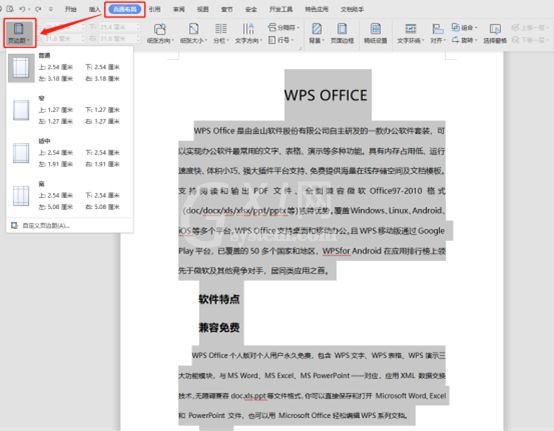Open the 选择窗格 selection pane
The width and height of the screenshot is (554, 431).
495,33
